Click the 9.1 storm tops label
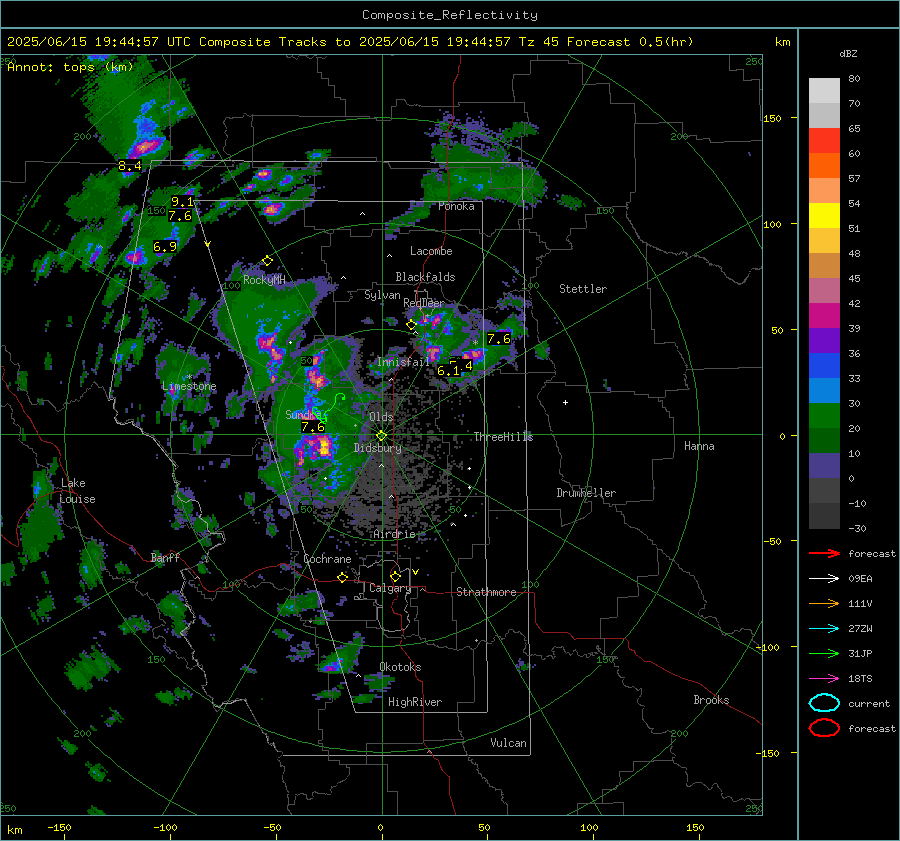900x841 pixels. tap(182, 201)
